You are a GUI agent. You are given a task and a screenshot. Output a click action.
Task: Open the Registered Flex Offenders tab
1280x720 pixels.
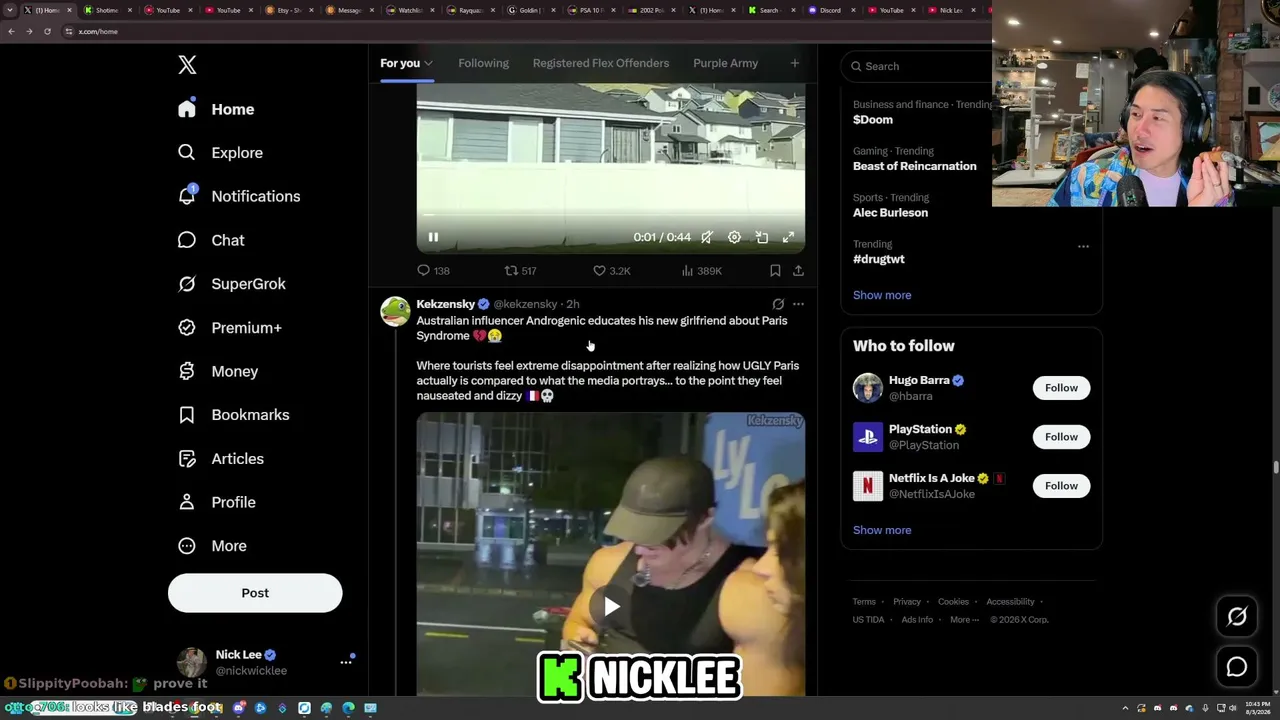point(601,63)
